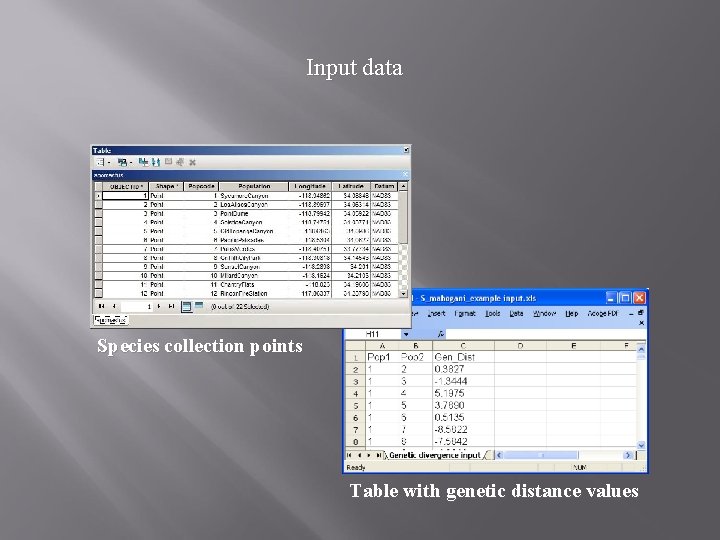
Task: Select column D header in Excel
Action: 520,346
